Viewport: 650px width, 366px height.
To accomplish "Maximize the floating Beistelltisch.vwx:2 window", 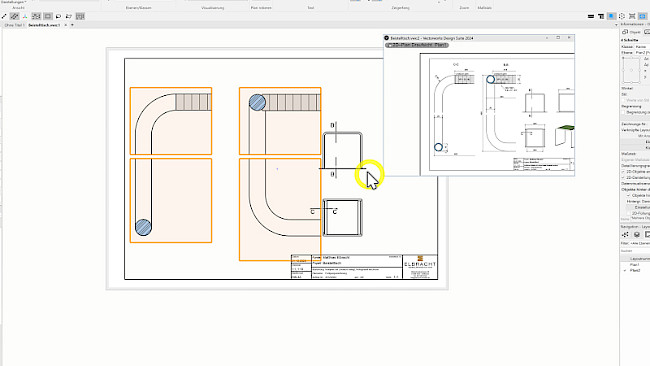I will 558,38.
